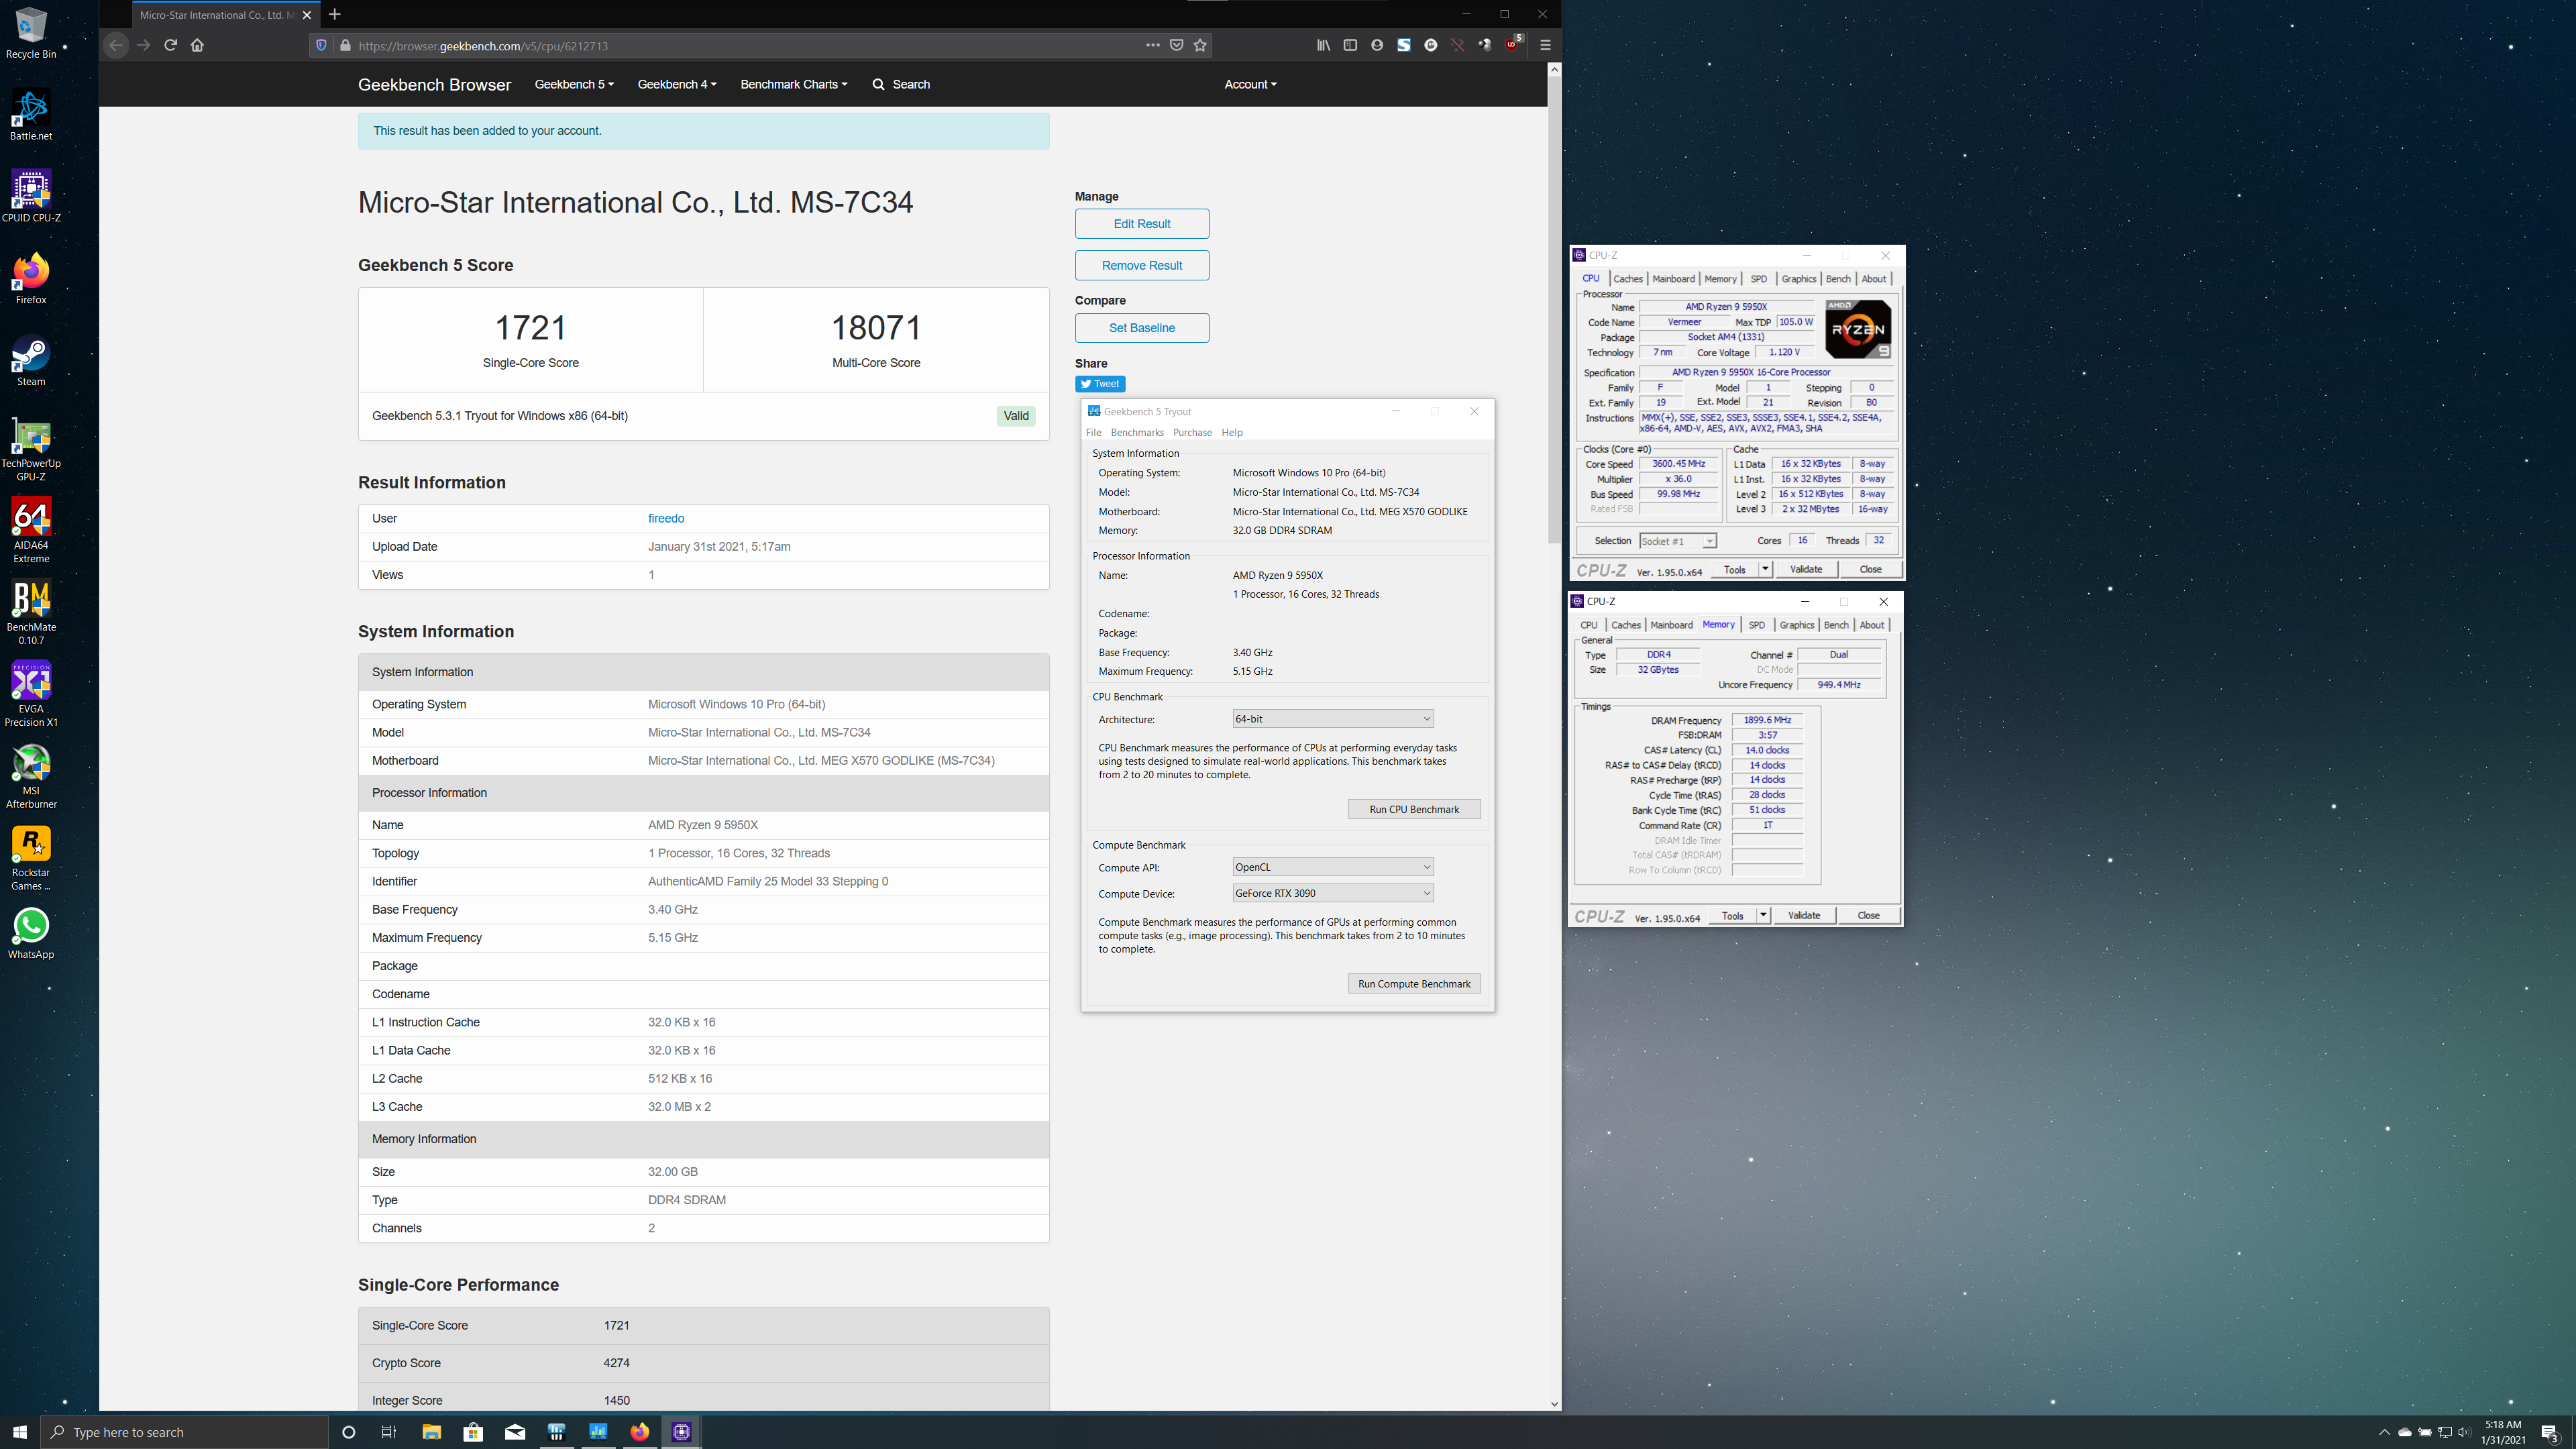Open Task View in taskbar
The height and width of the screenshot is (1449, 2576).
point(389,1432)
